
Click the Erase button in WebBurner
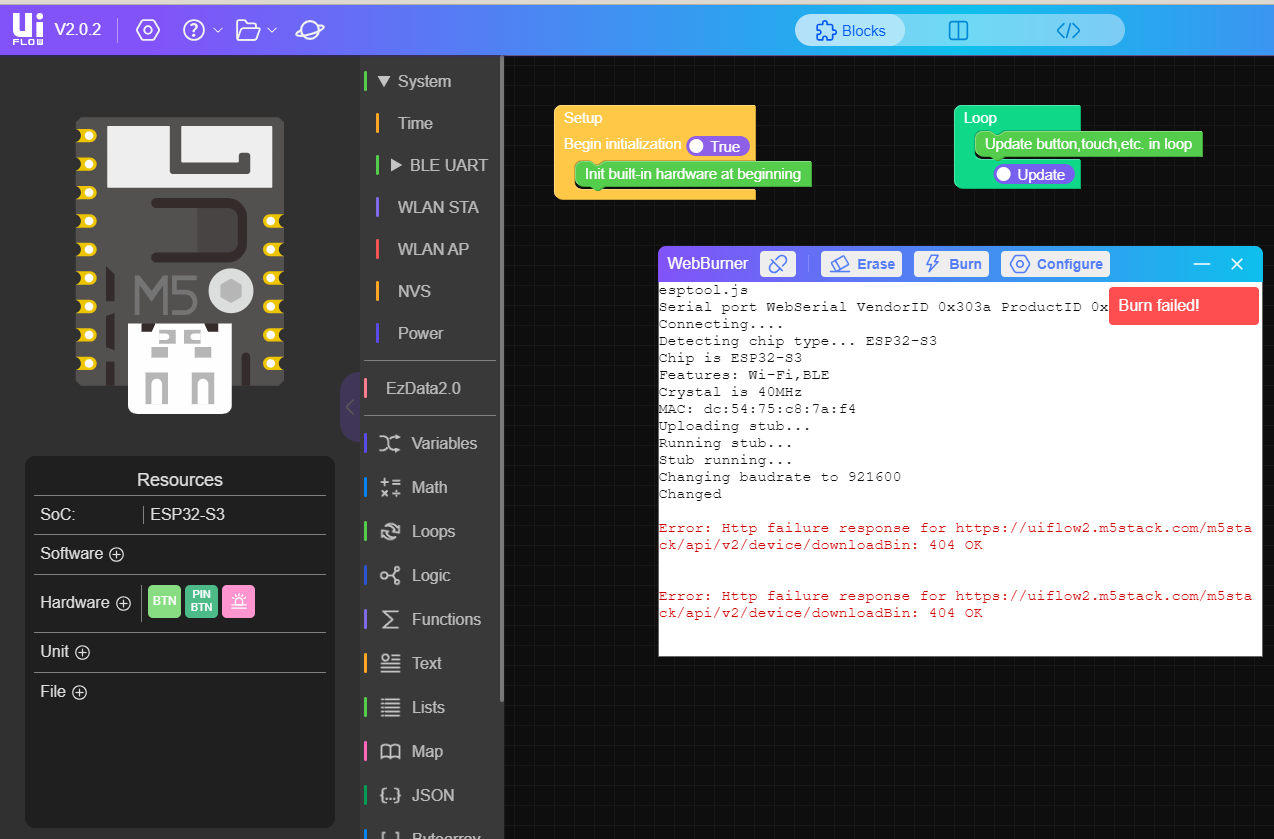(x=861, y=264)
